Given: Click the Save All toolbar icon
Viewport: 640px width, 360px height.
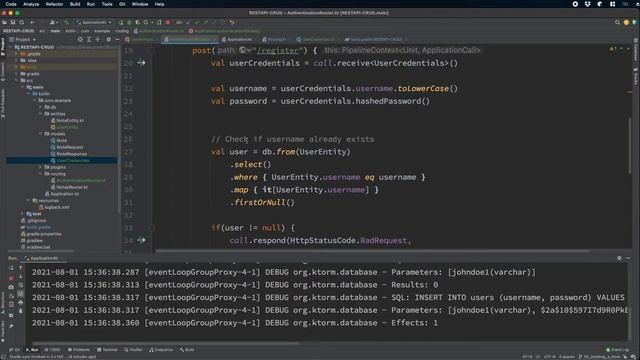Looking at the screenshot, I should pos(13,22).
